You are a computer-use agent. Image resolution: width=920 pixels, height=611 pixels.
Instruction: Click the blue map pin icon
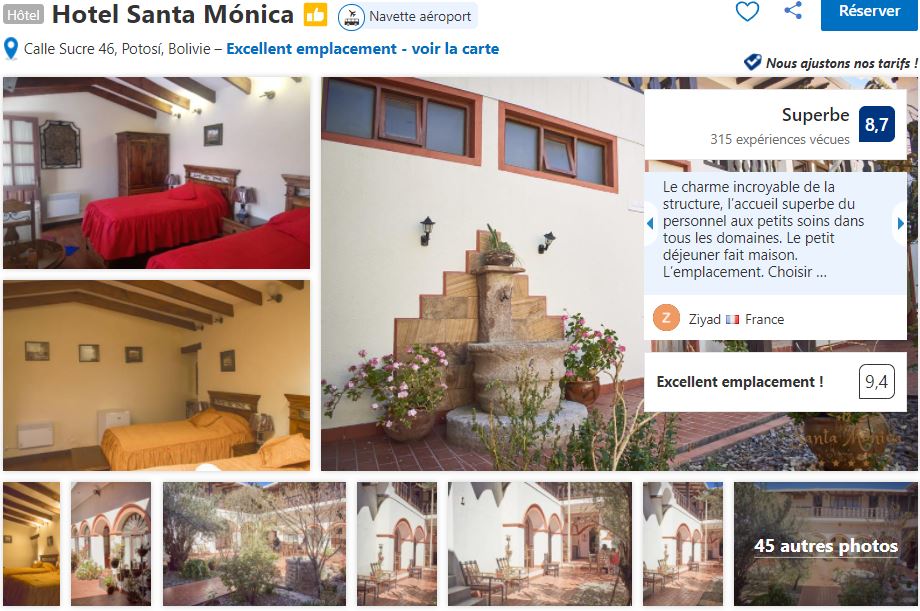11,49
